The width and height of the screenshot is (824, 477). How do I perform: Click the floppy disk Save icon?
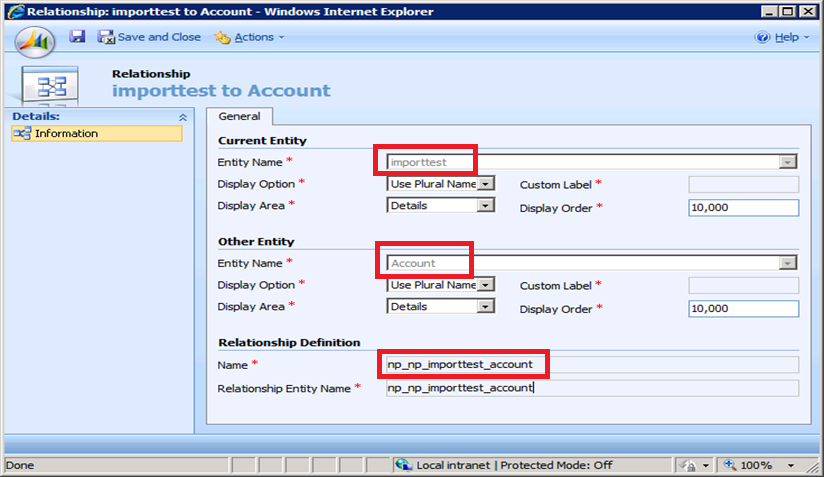coord(77,37)
